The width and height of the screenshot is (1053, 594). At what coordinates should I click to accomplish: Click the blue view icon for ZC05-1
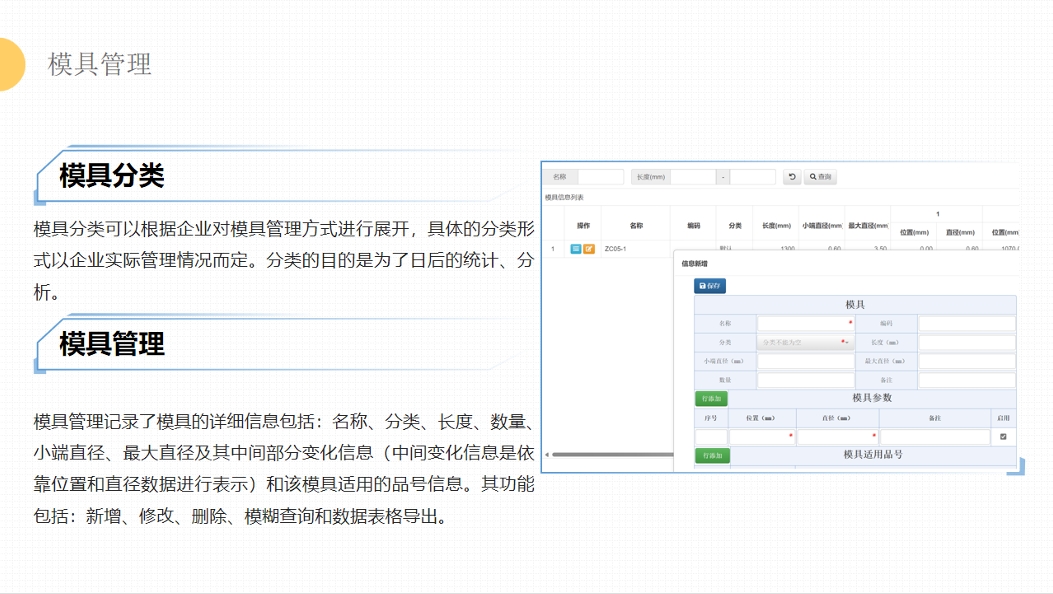575,247
